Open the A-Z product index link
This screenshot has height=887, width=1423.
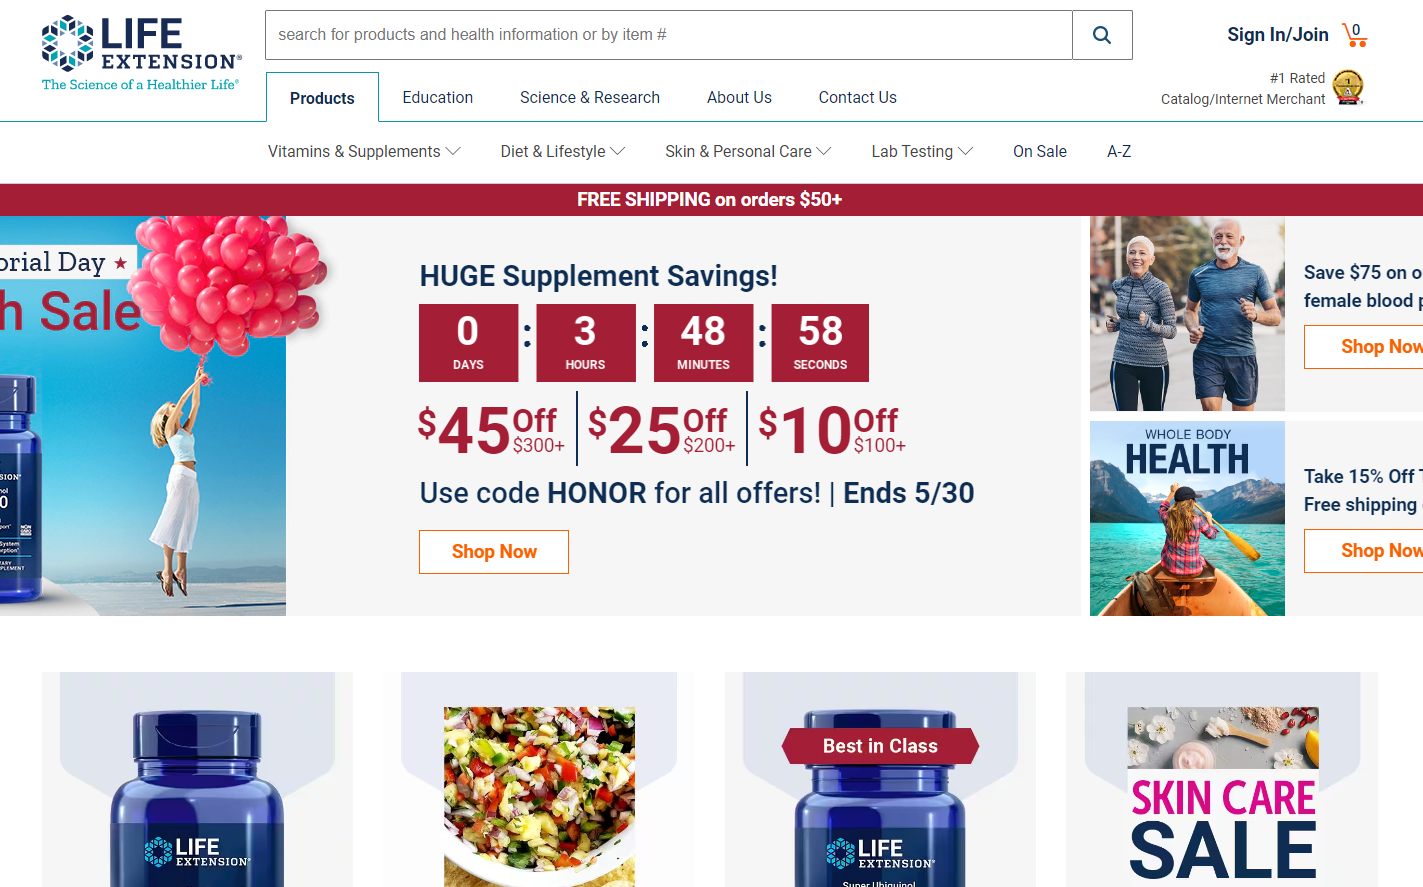coord(1119,152)
